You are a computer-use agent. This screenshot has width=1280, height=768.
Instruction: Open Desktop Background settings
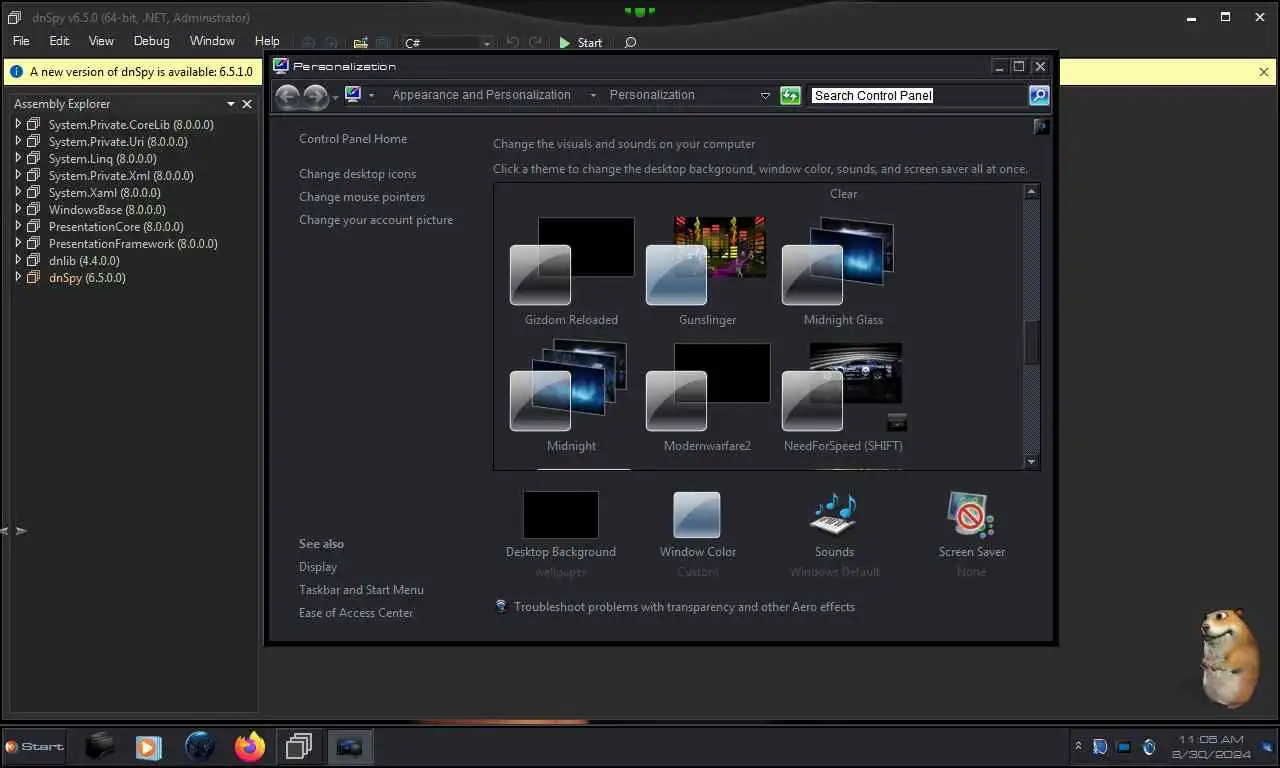[x=561, y=515]
